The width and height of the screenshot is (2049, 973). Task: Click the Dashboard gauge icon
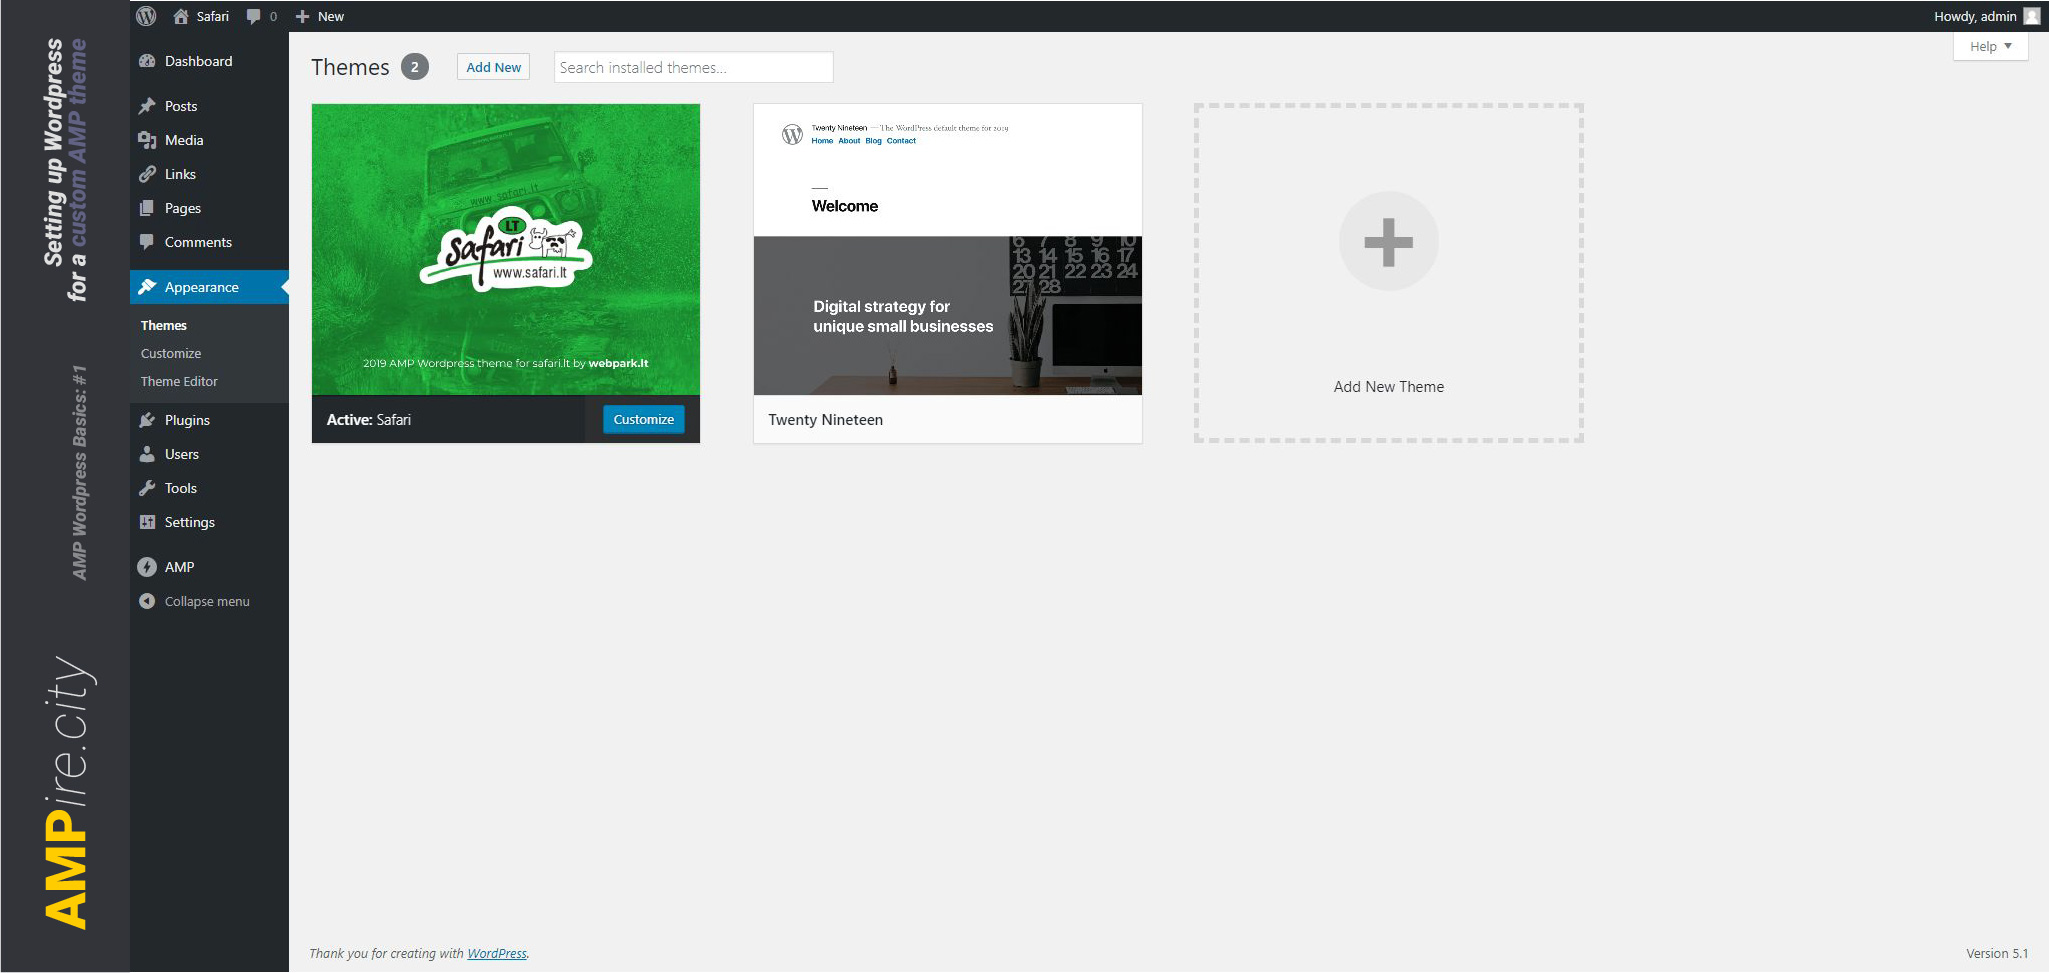point(147,61)
